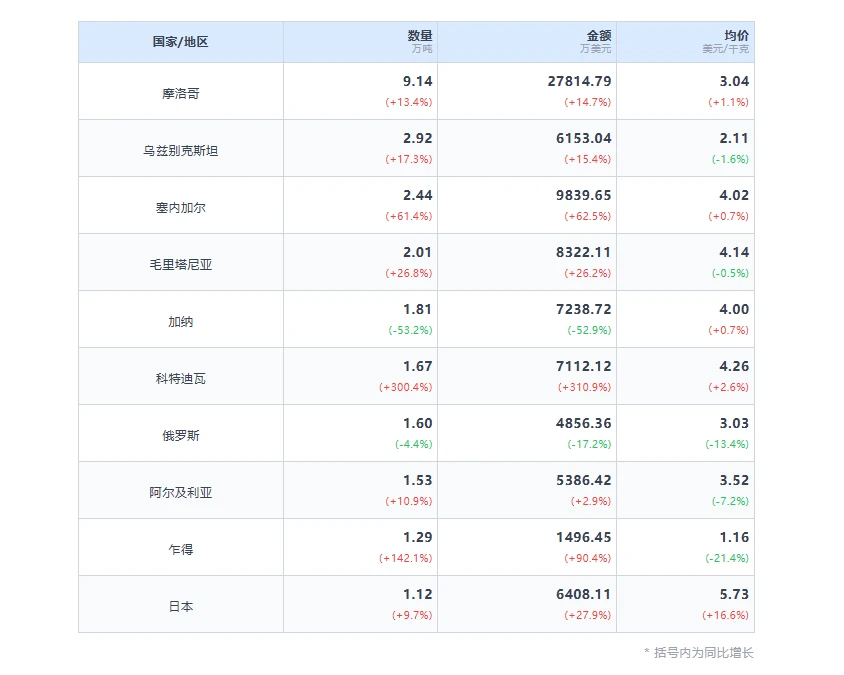The height and width of the screenshot is (675, 844).
Task: Click amount value 4856.36
Action: (584, 424)
